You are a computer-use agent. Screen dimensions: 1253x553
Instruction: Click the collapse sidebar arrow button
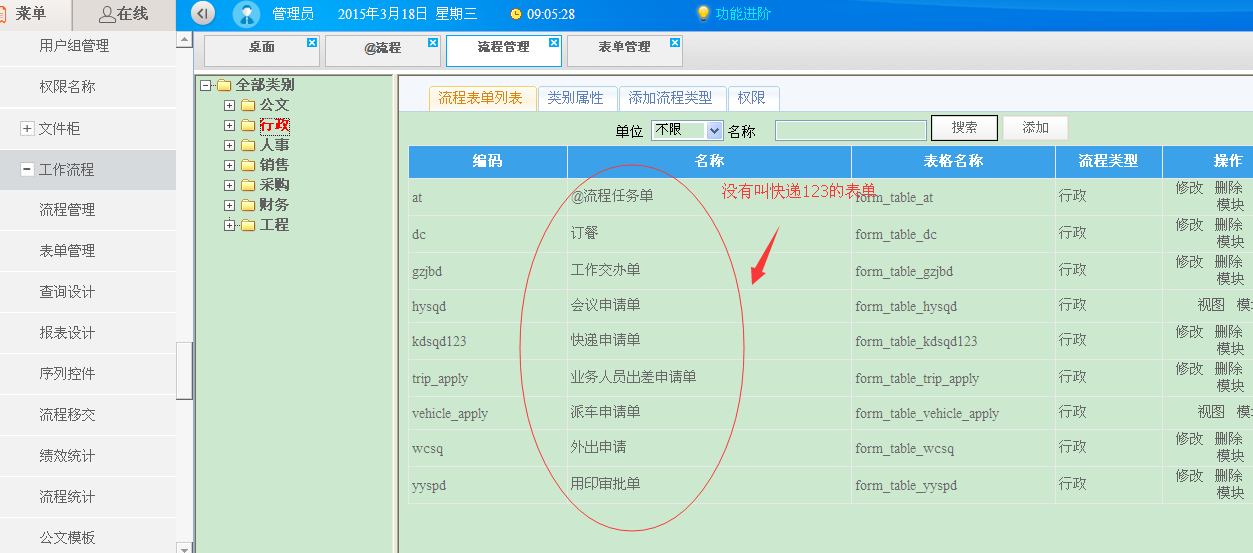[203, 14]
